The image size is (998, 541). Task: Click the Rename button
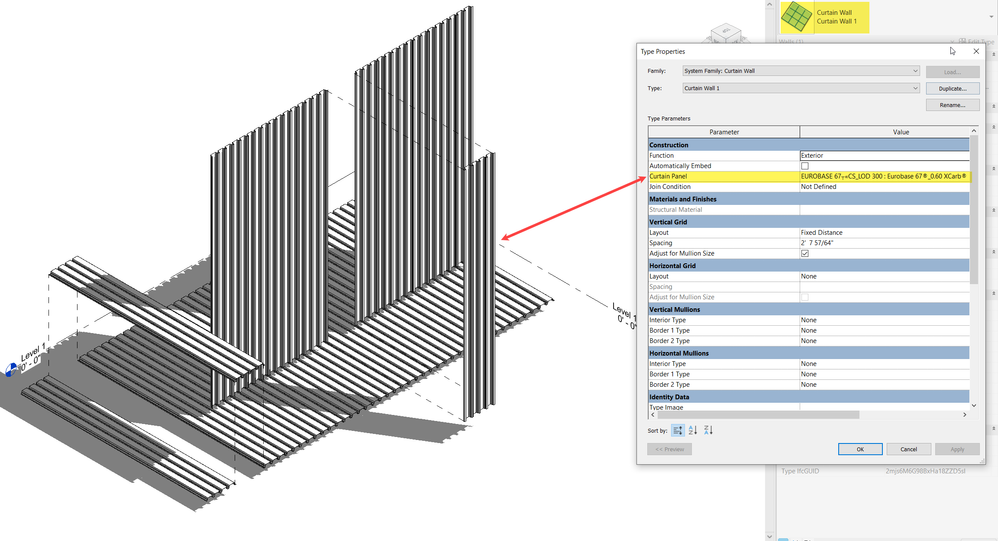[952, 105]
